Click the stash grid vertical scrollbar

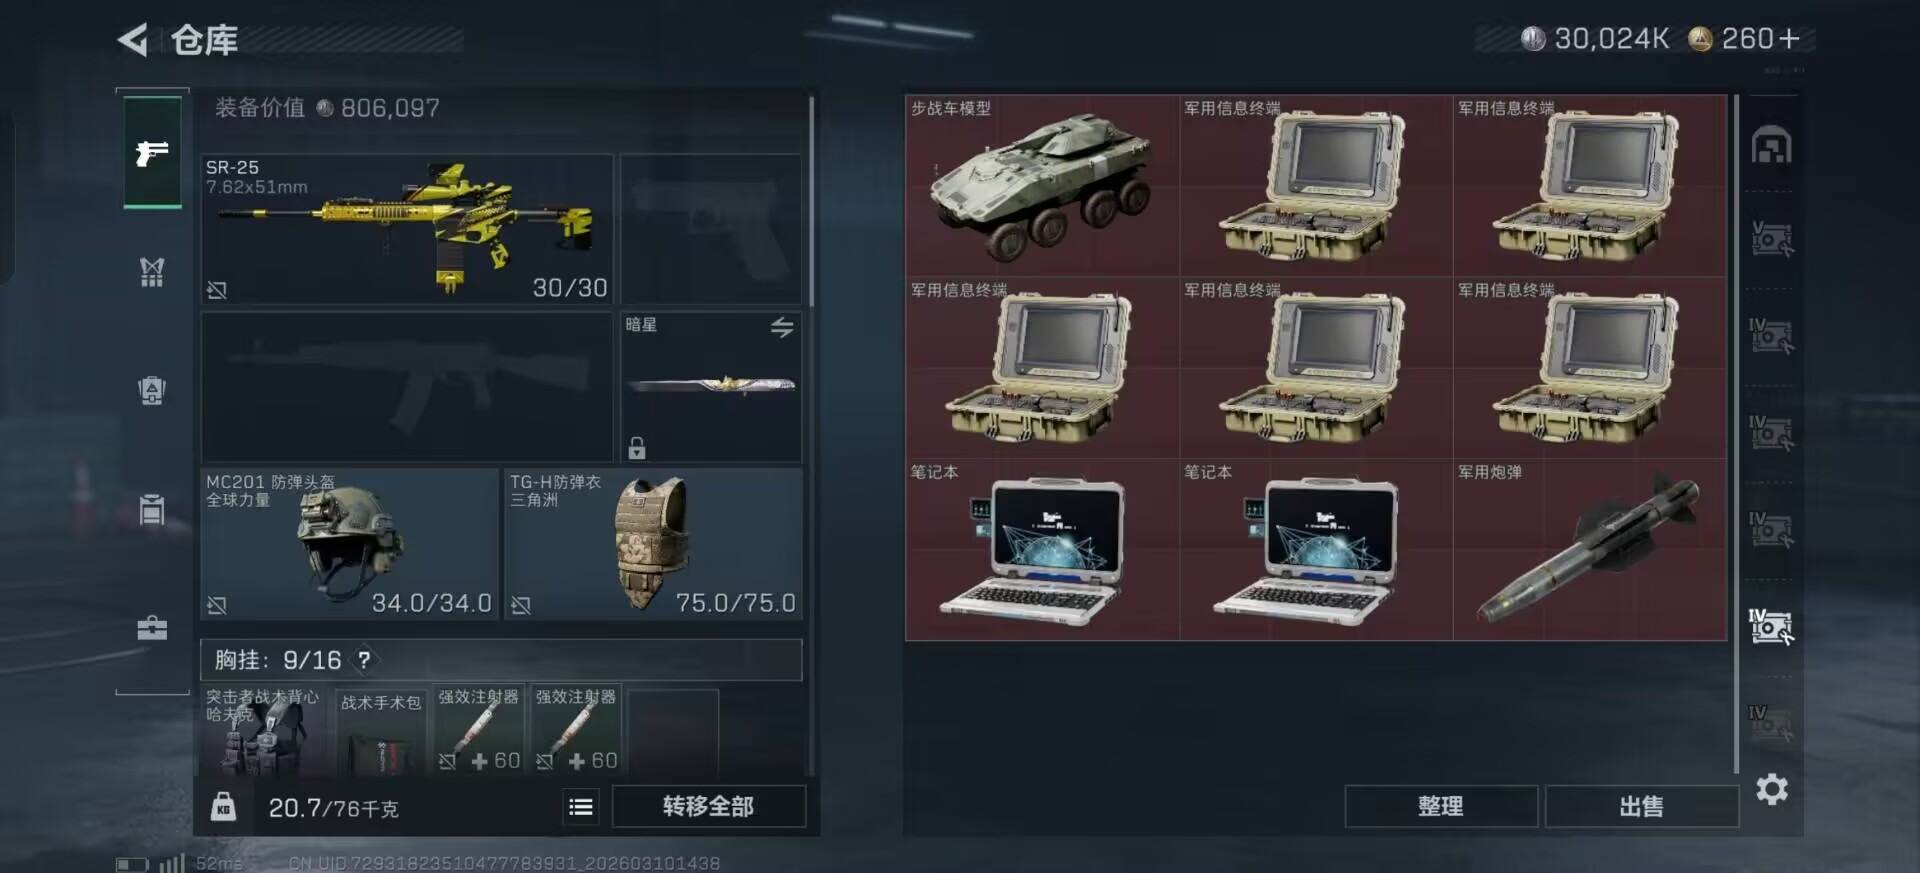(1736, 433)
